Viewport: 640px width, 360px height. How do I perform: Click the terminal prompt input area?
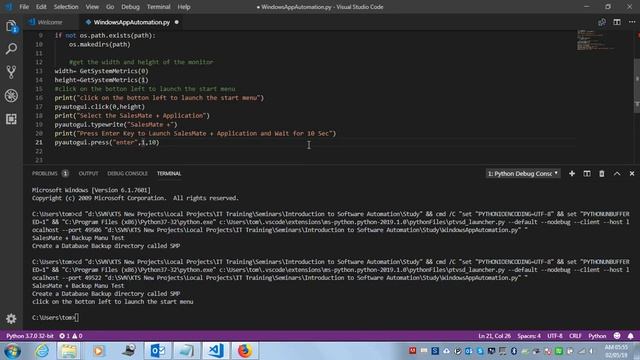click(x=77, y=318)
